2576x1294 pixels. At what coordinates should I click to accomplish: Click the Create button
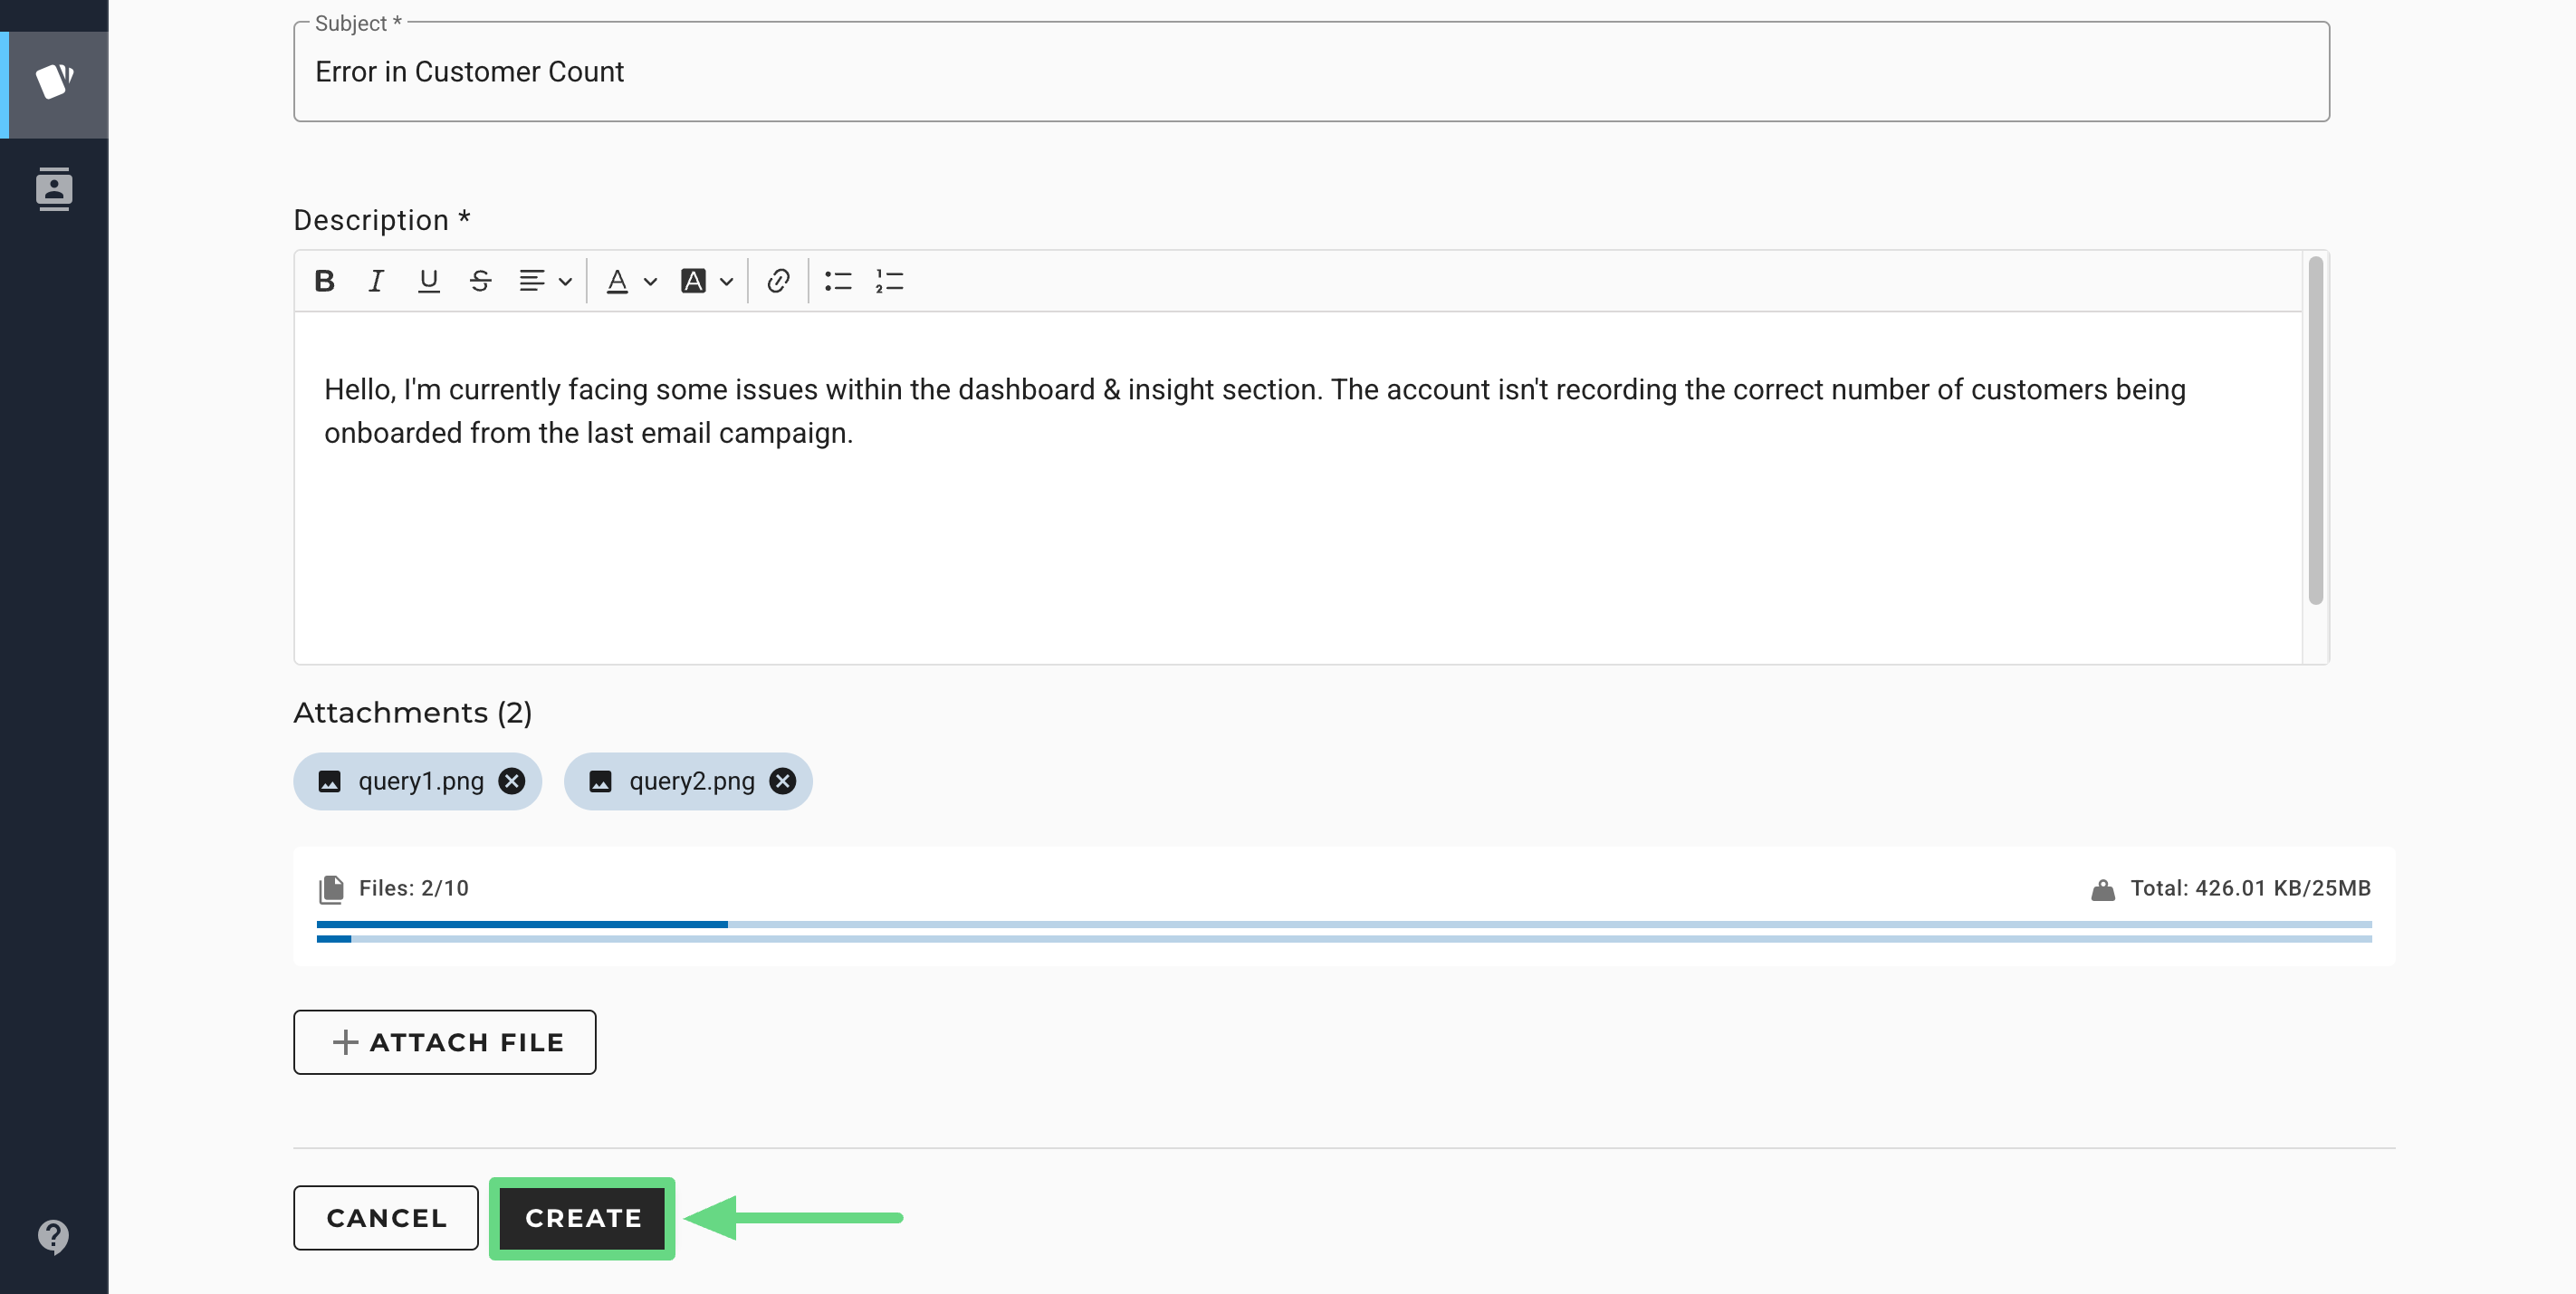click(x=582, y=1218)
